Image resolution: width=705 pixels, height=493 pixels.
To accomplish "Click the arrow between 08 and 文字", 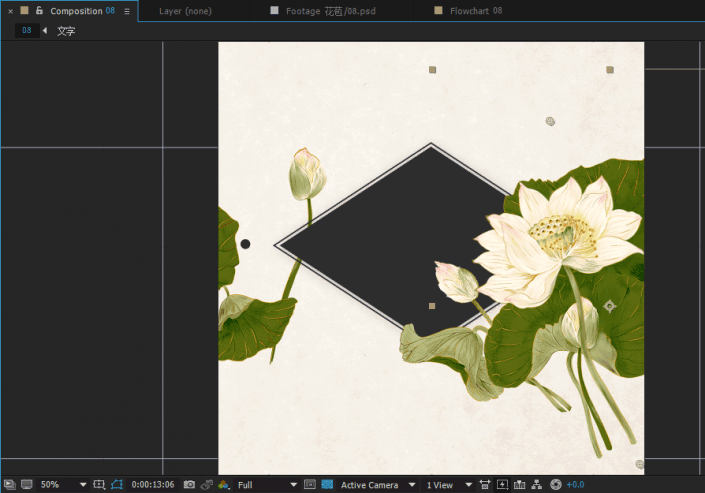I will point(45,31).
